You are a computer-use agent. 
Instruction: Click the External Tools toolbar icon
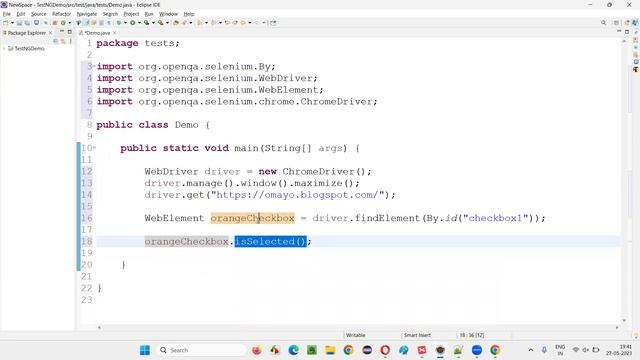pyautogui.click(x=160, y=23)
